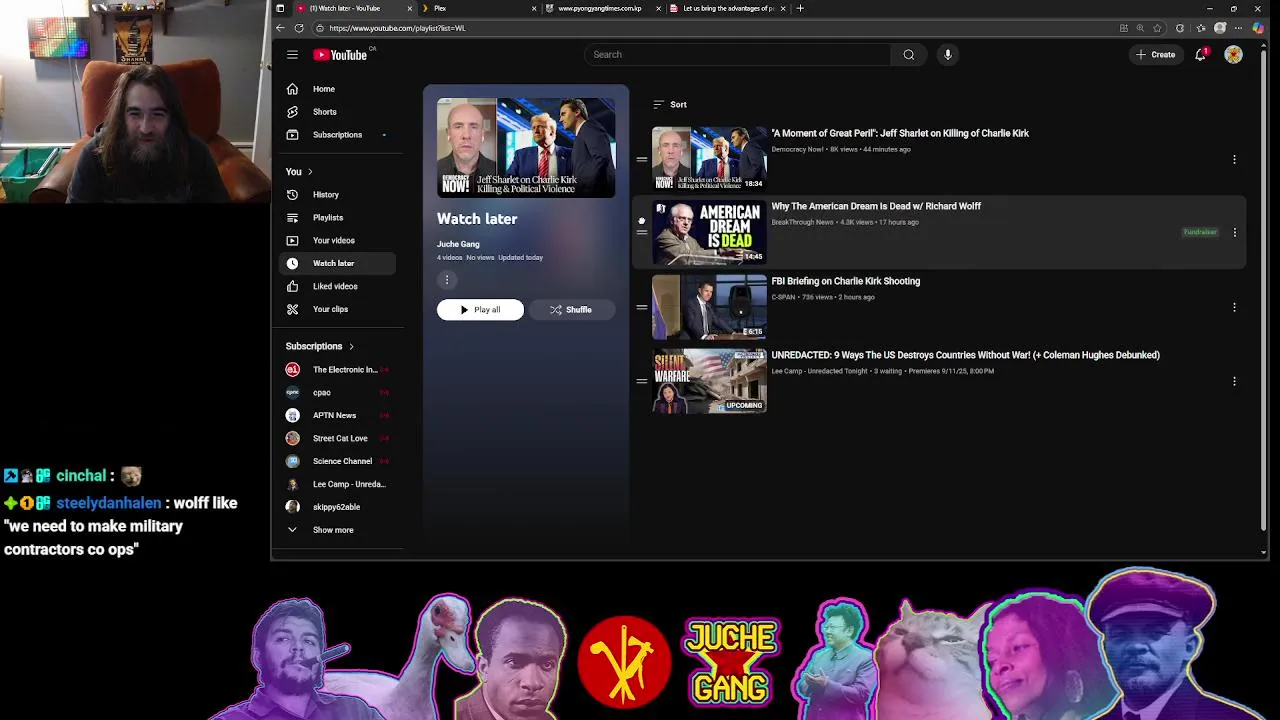Click the Create button
This screenshot has height=720, width=1280.
pyautogui.click(x=1155, y=55)
